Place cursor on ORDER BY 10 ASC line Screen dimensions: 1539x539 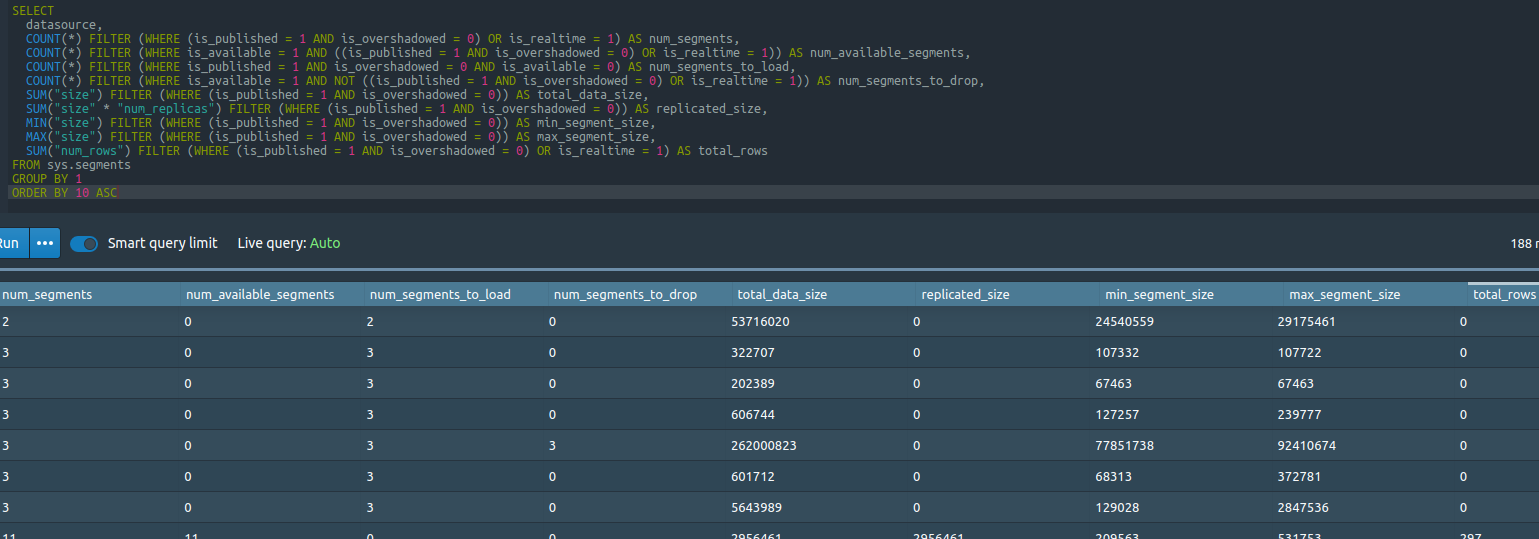point(64,192)
